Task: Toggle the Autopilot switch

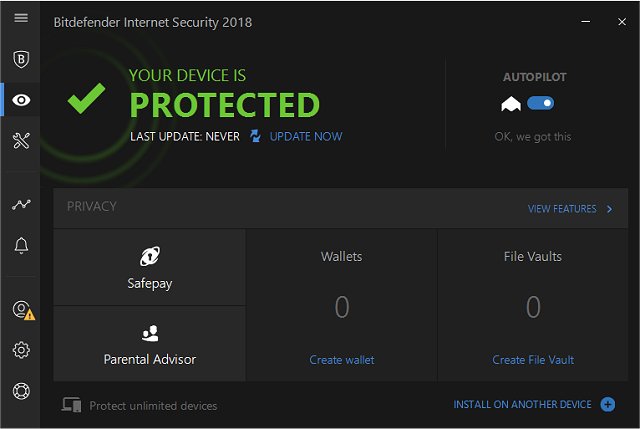Action: [540, 103]
